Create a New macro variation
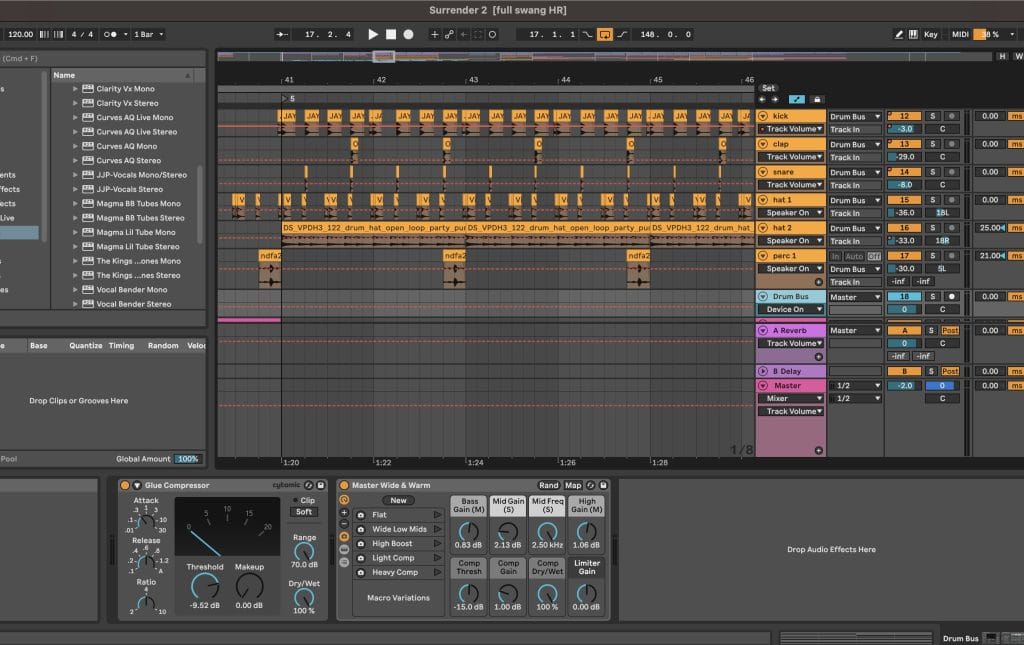This screenshot has height=645, width=1024. click(398, 500)
